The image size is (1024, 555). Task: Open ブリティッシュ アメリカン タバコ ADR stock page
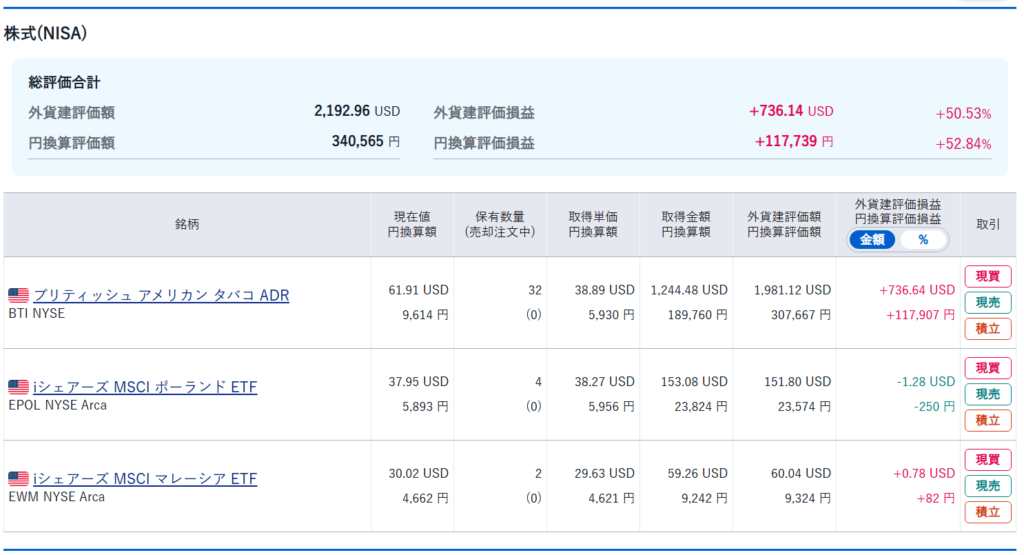pos(161,296)
